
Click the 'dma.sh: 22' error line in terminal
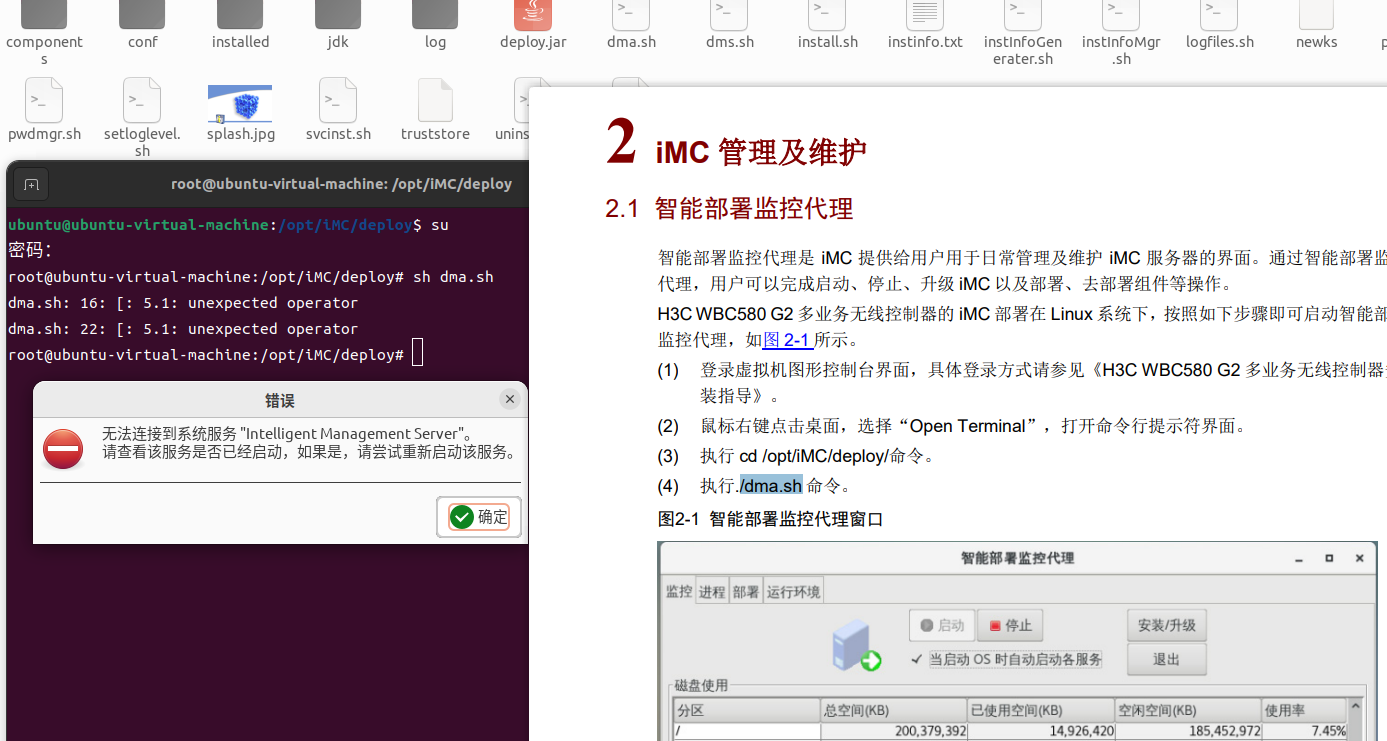[183, 329]
